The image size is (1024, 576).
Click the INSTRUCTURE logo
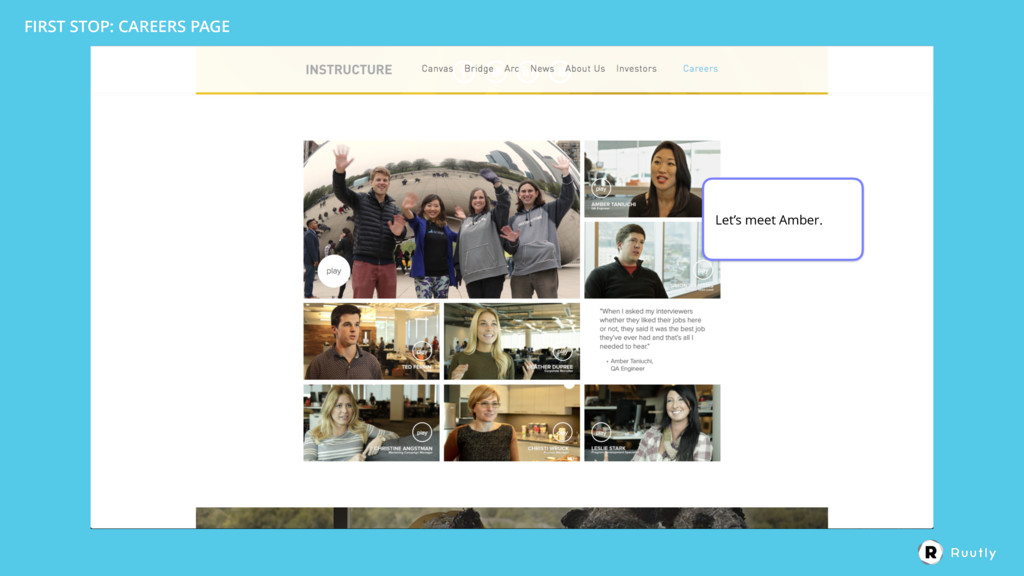pyautogui.click(x=349, y=70)
